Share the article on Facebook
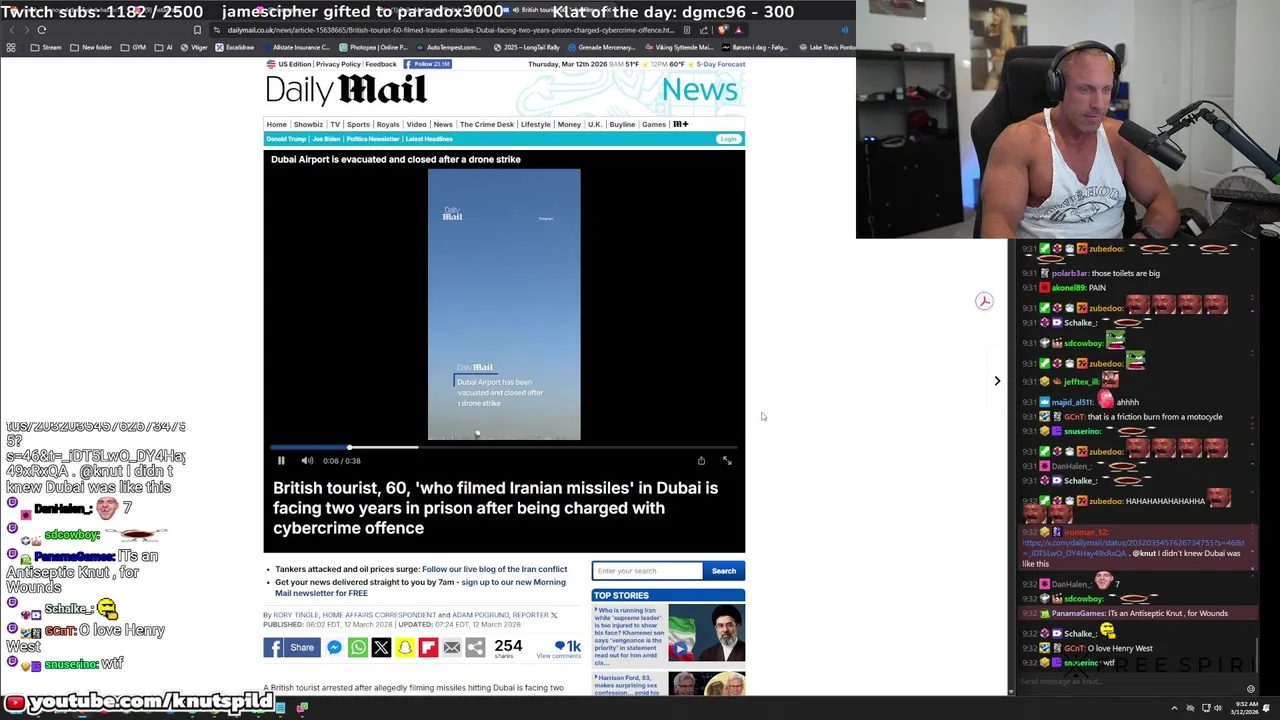The image size is (1280, 720). click(291, 647)
